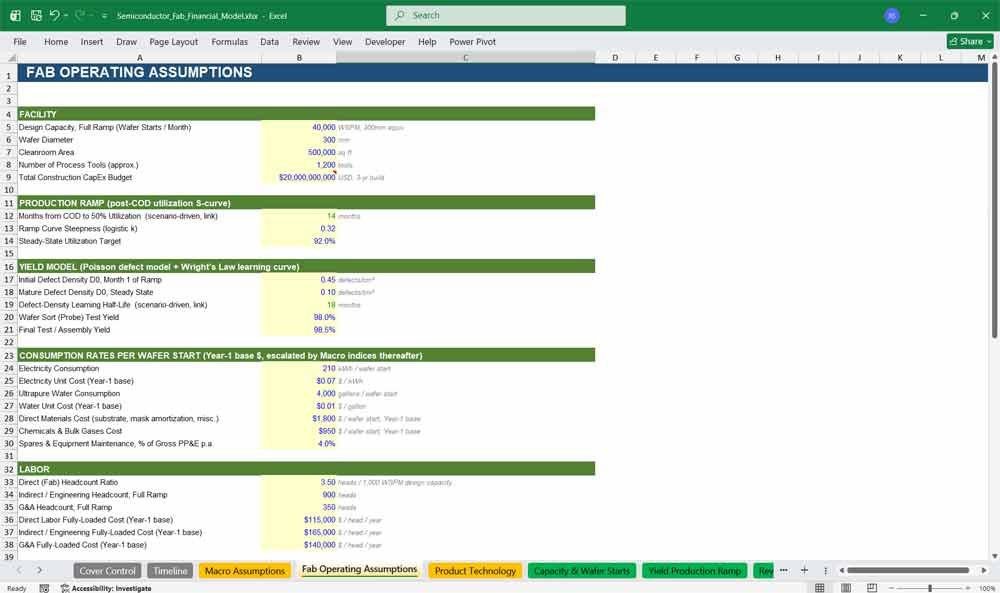Select column G header
Screen dimensions: 1000x593
[x=737, y=57]
